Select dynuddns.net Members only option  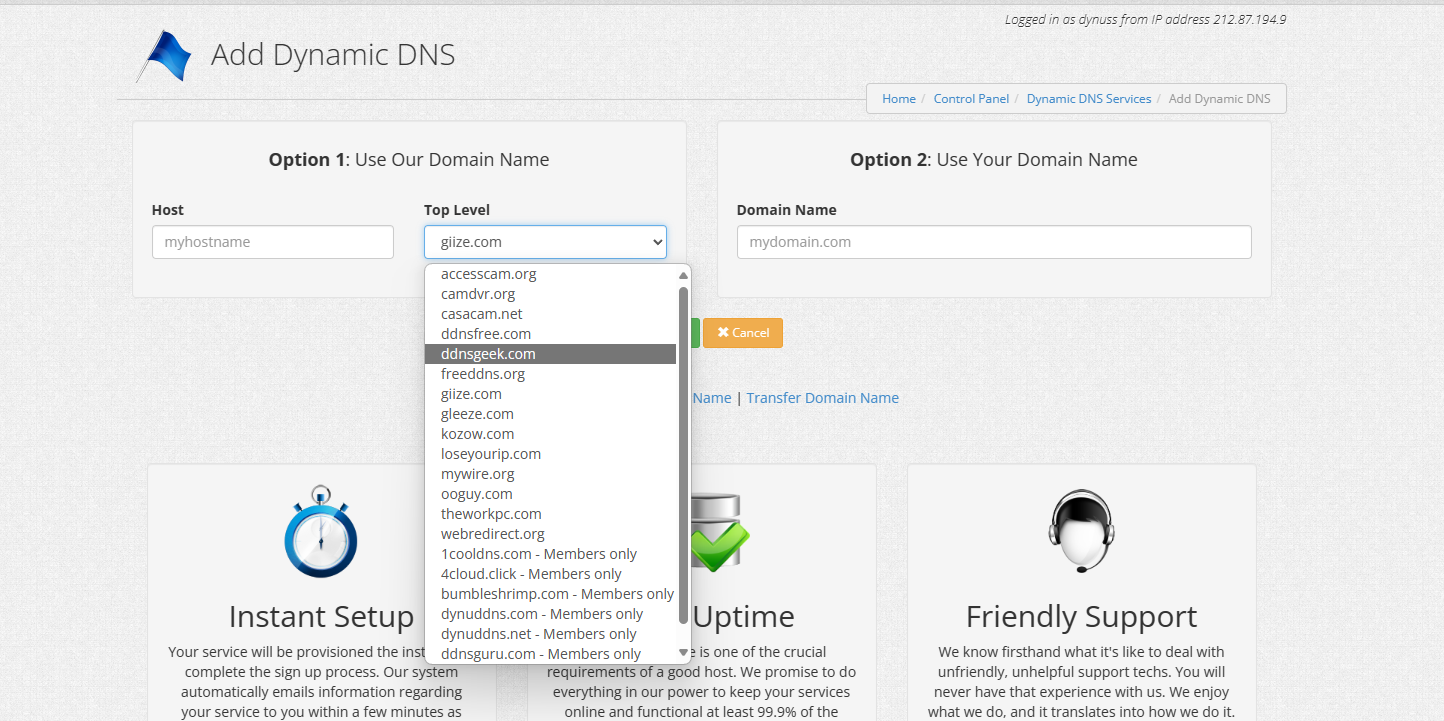click(550, 634)
